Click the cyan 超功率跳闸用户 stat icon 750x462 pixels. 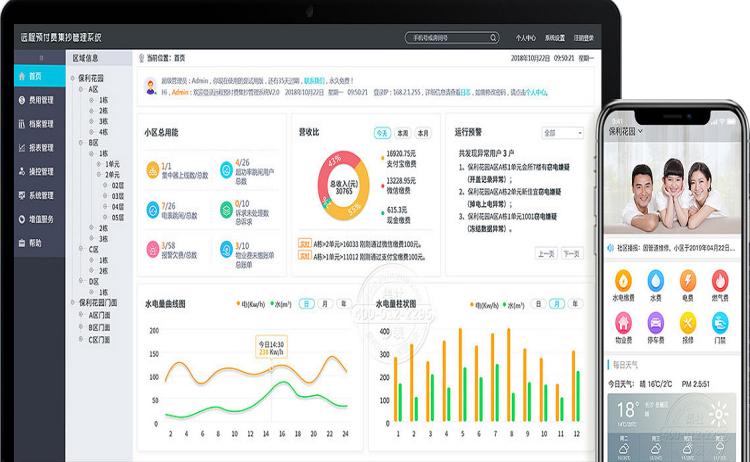(226, 170)
